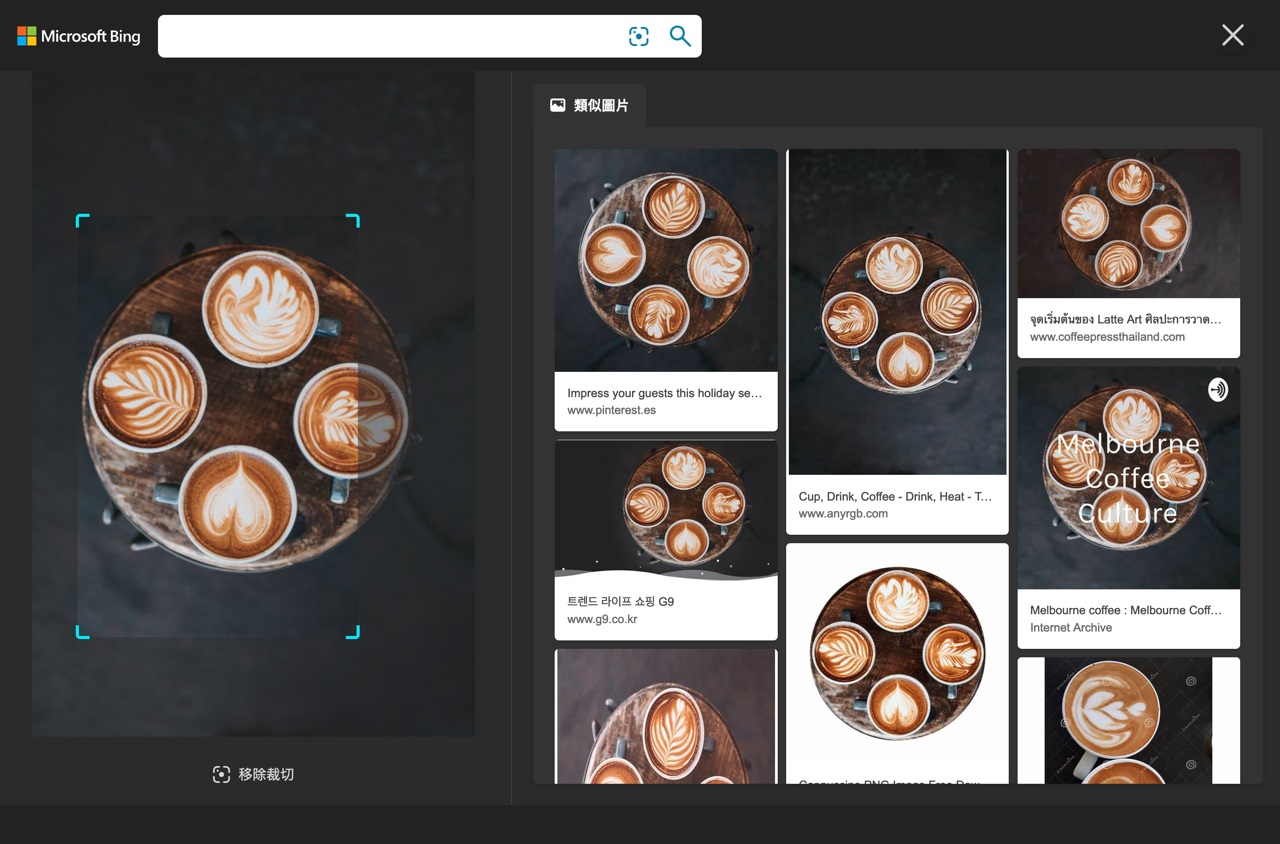Image resolution: width=1280 pixels, height=844 pixels.
Task: Click the magnifying glass search icon
Action: (680, 36)
